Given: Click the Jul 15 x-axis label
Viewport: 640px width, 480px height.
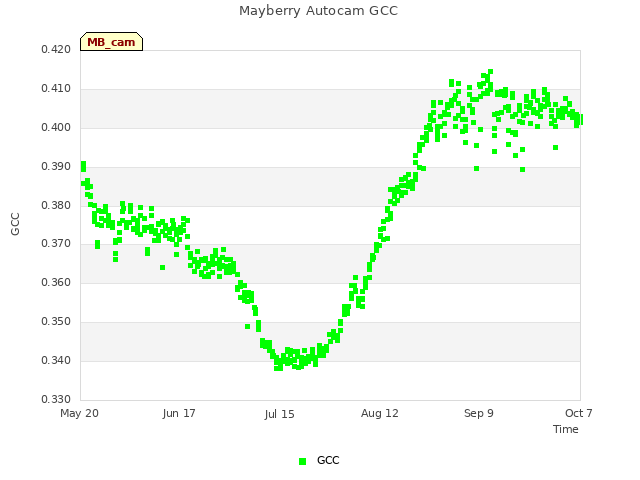Looking at the screenshot, I should coord(279,414).
